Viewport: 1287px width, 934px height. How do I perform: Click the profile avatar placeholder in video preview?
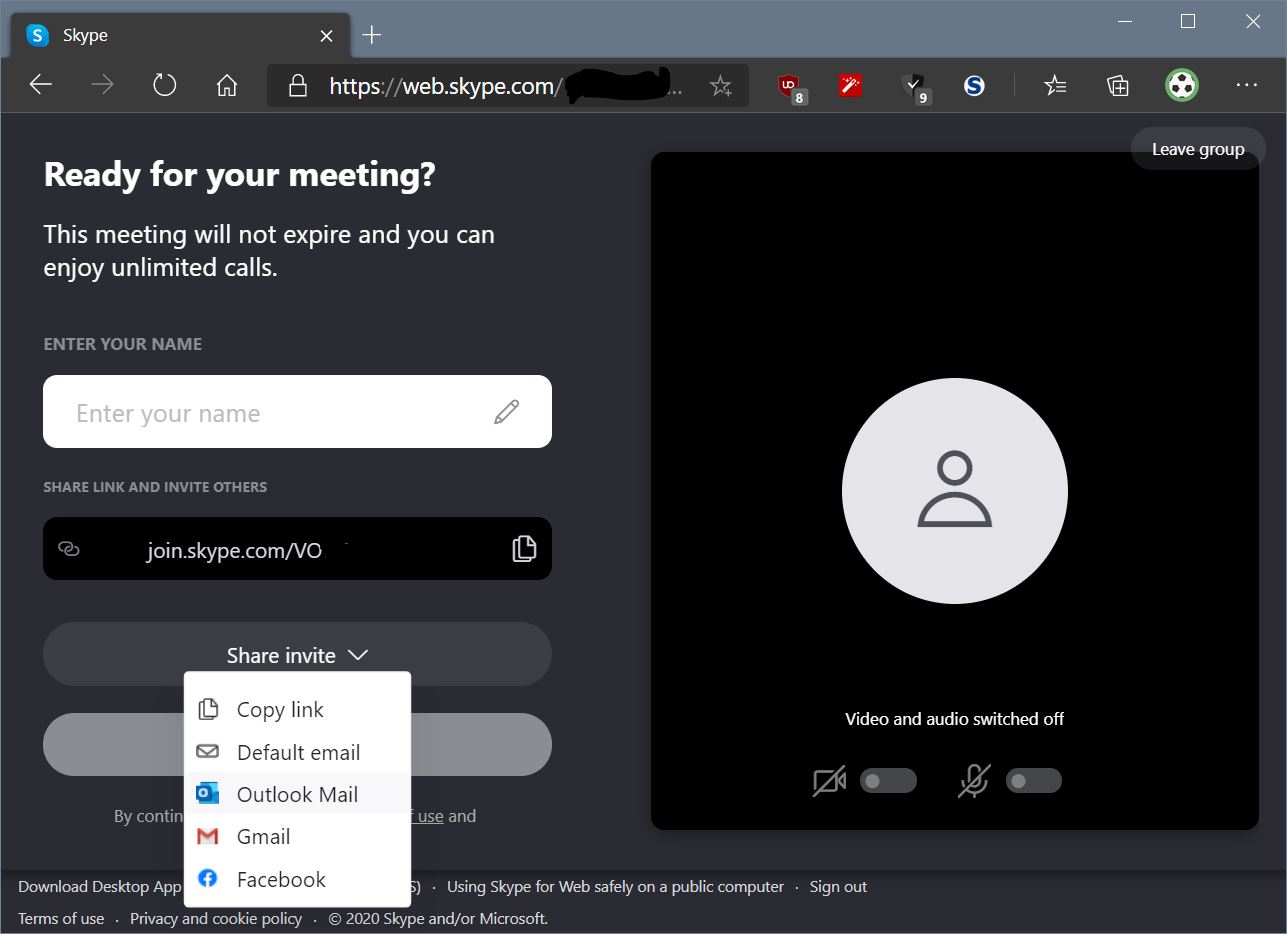pos(955,491)
